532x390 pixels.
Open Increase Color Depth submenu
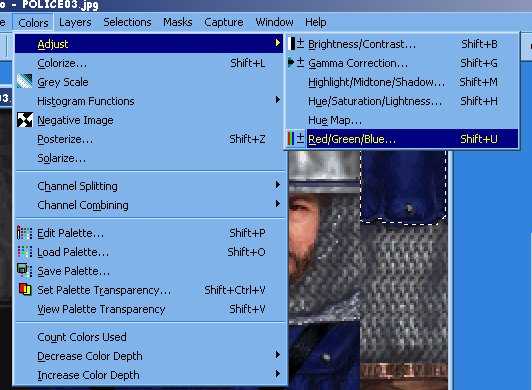tap(149, 375)
